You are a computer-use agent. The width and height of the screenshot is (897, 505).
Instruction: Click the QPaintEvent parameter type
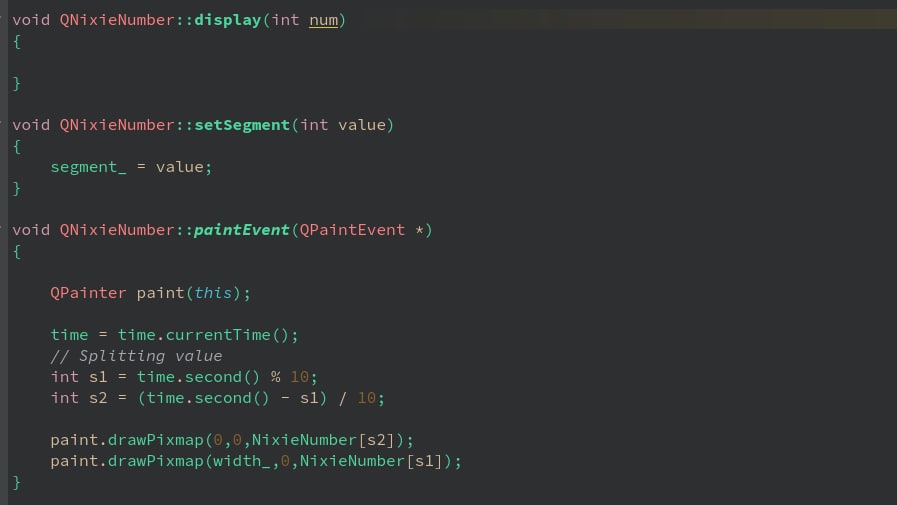coord(352,230)
